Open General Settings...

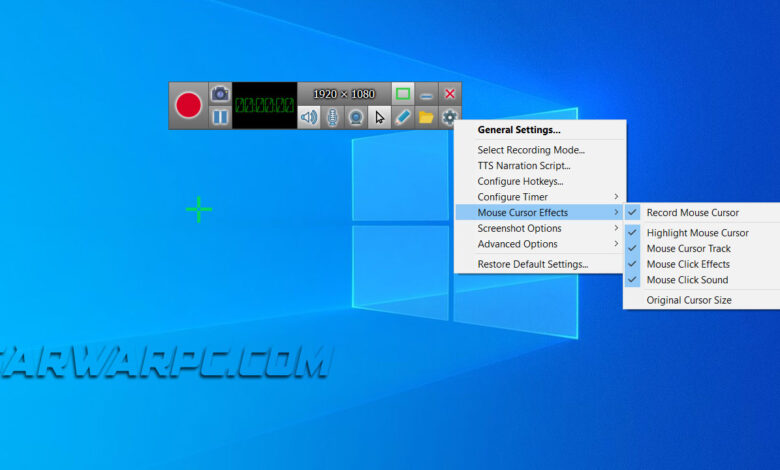[x=540, y=130]
